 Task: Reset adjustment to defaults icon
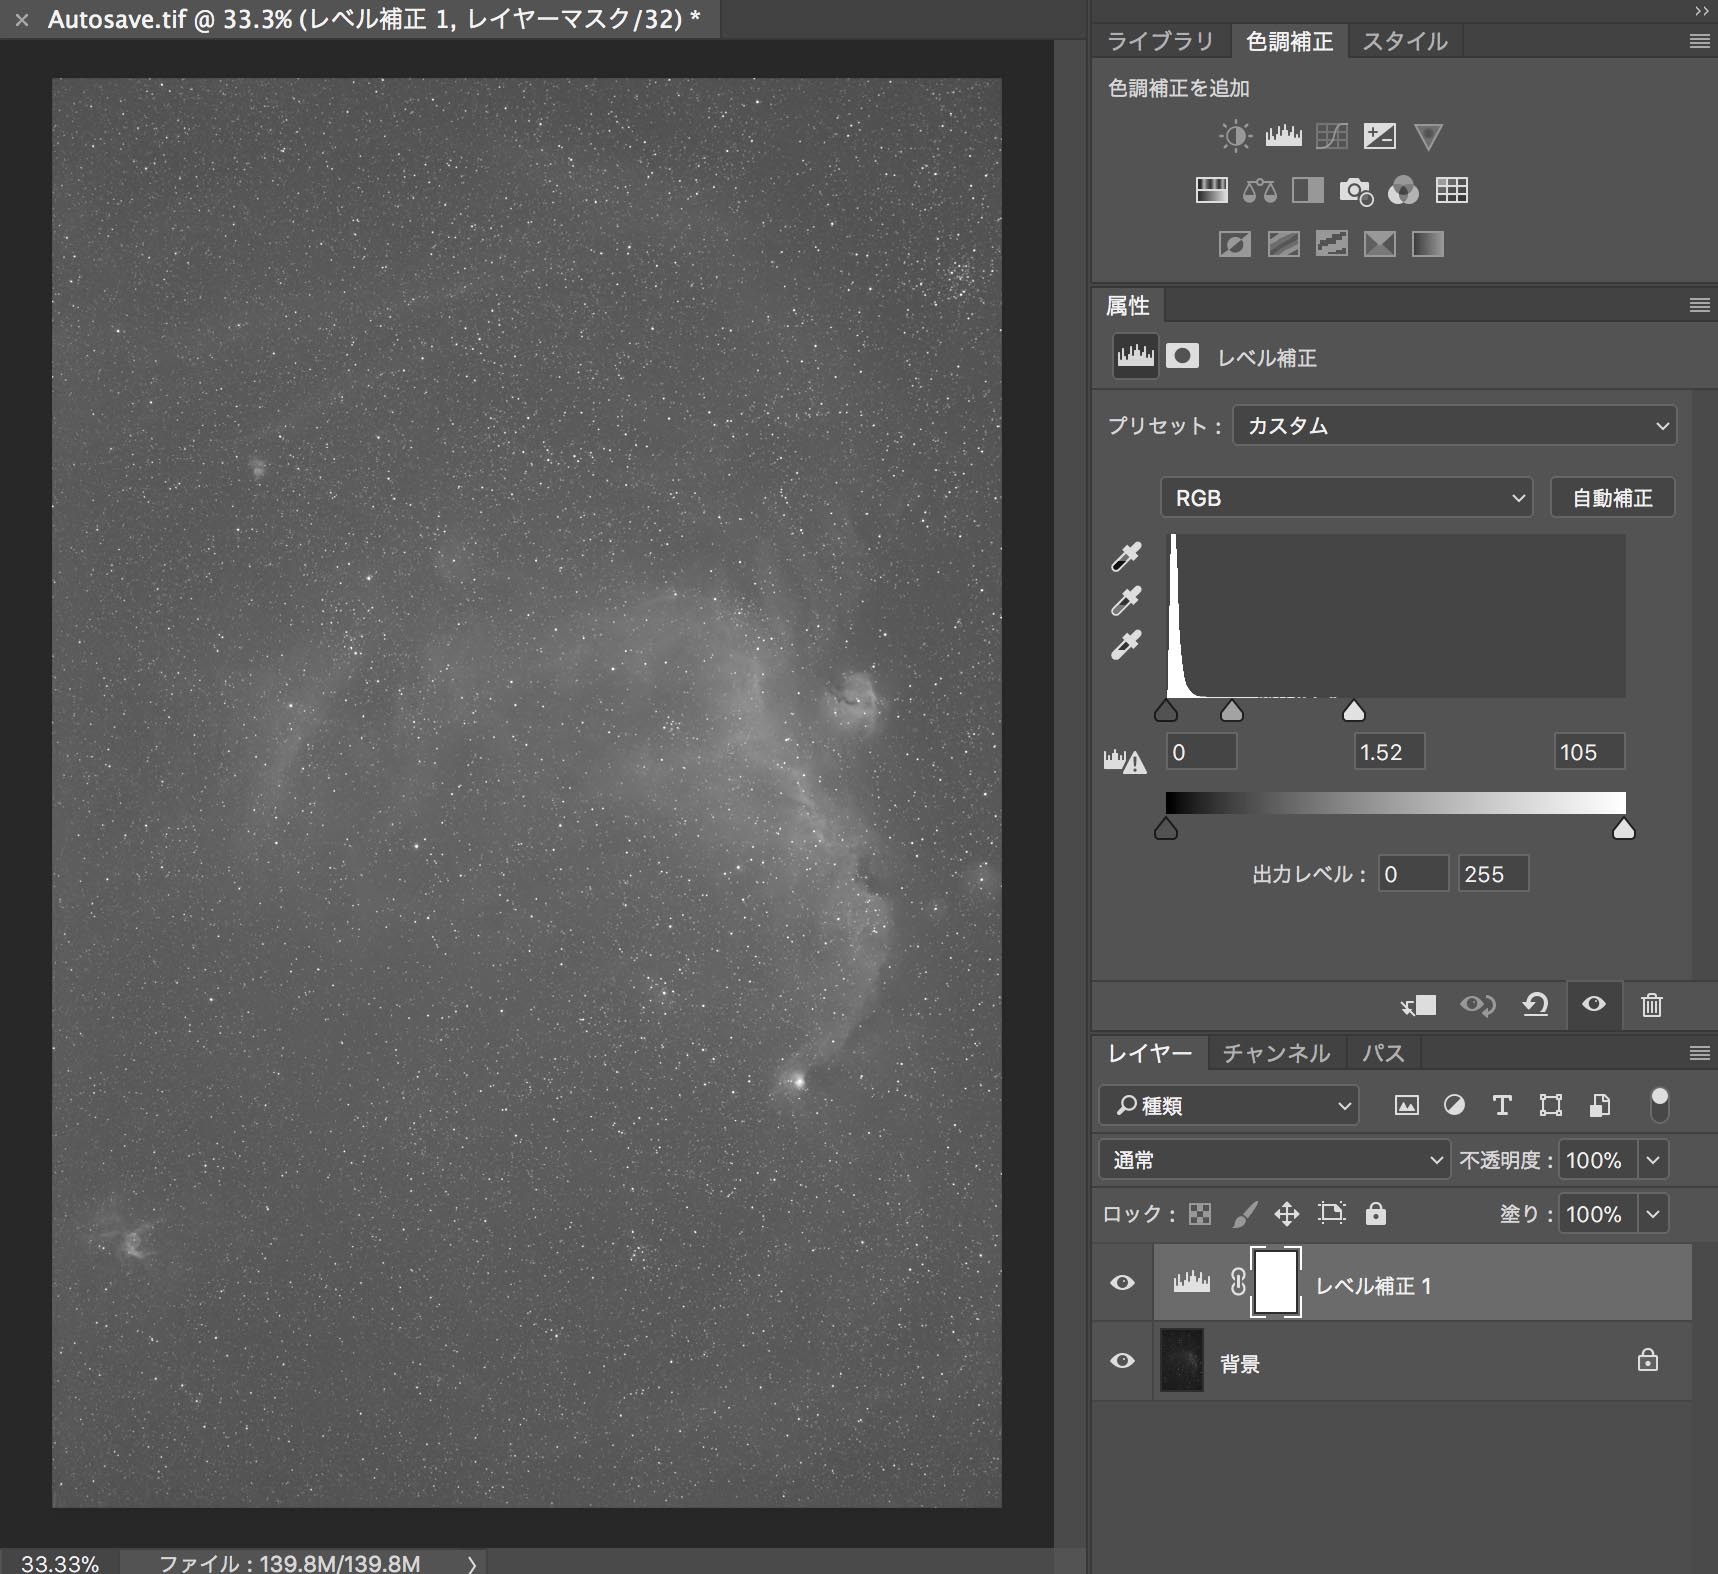1535,1004
